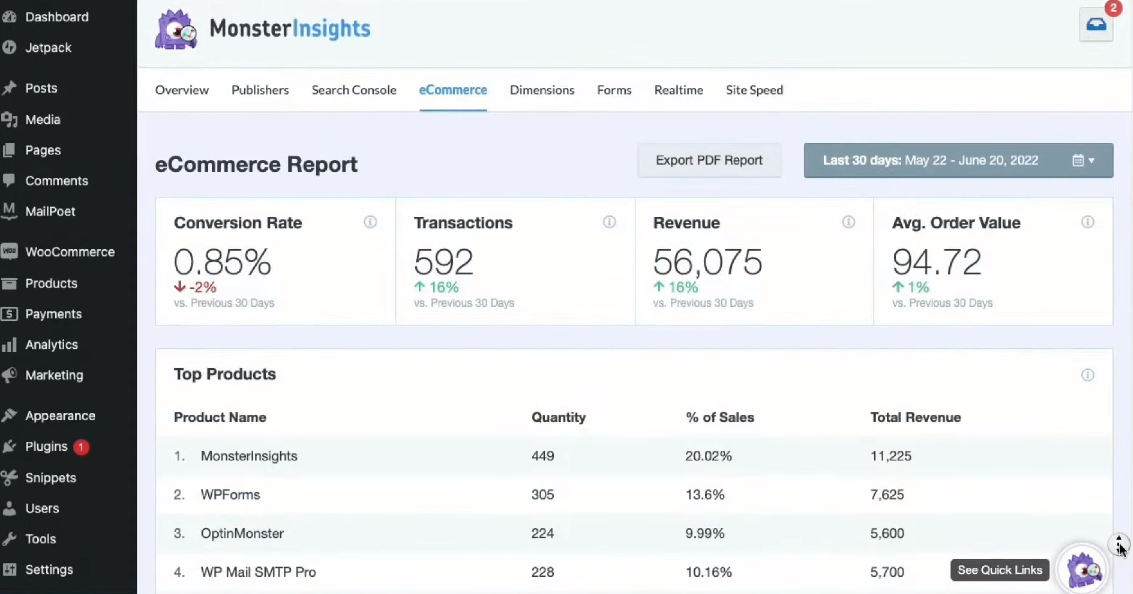Open Plugins menu with update badge
This screenshot has width=1133, height=594.
47,447
